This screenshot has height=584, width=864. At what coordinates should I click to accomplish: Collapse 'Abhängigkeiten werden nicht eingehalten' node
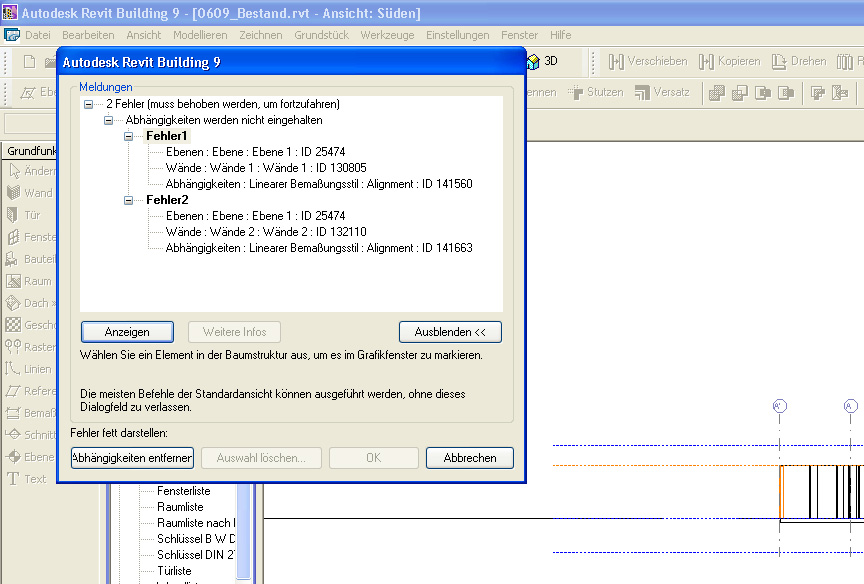click(x=109, y=120)
